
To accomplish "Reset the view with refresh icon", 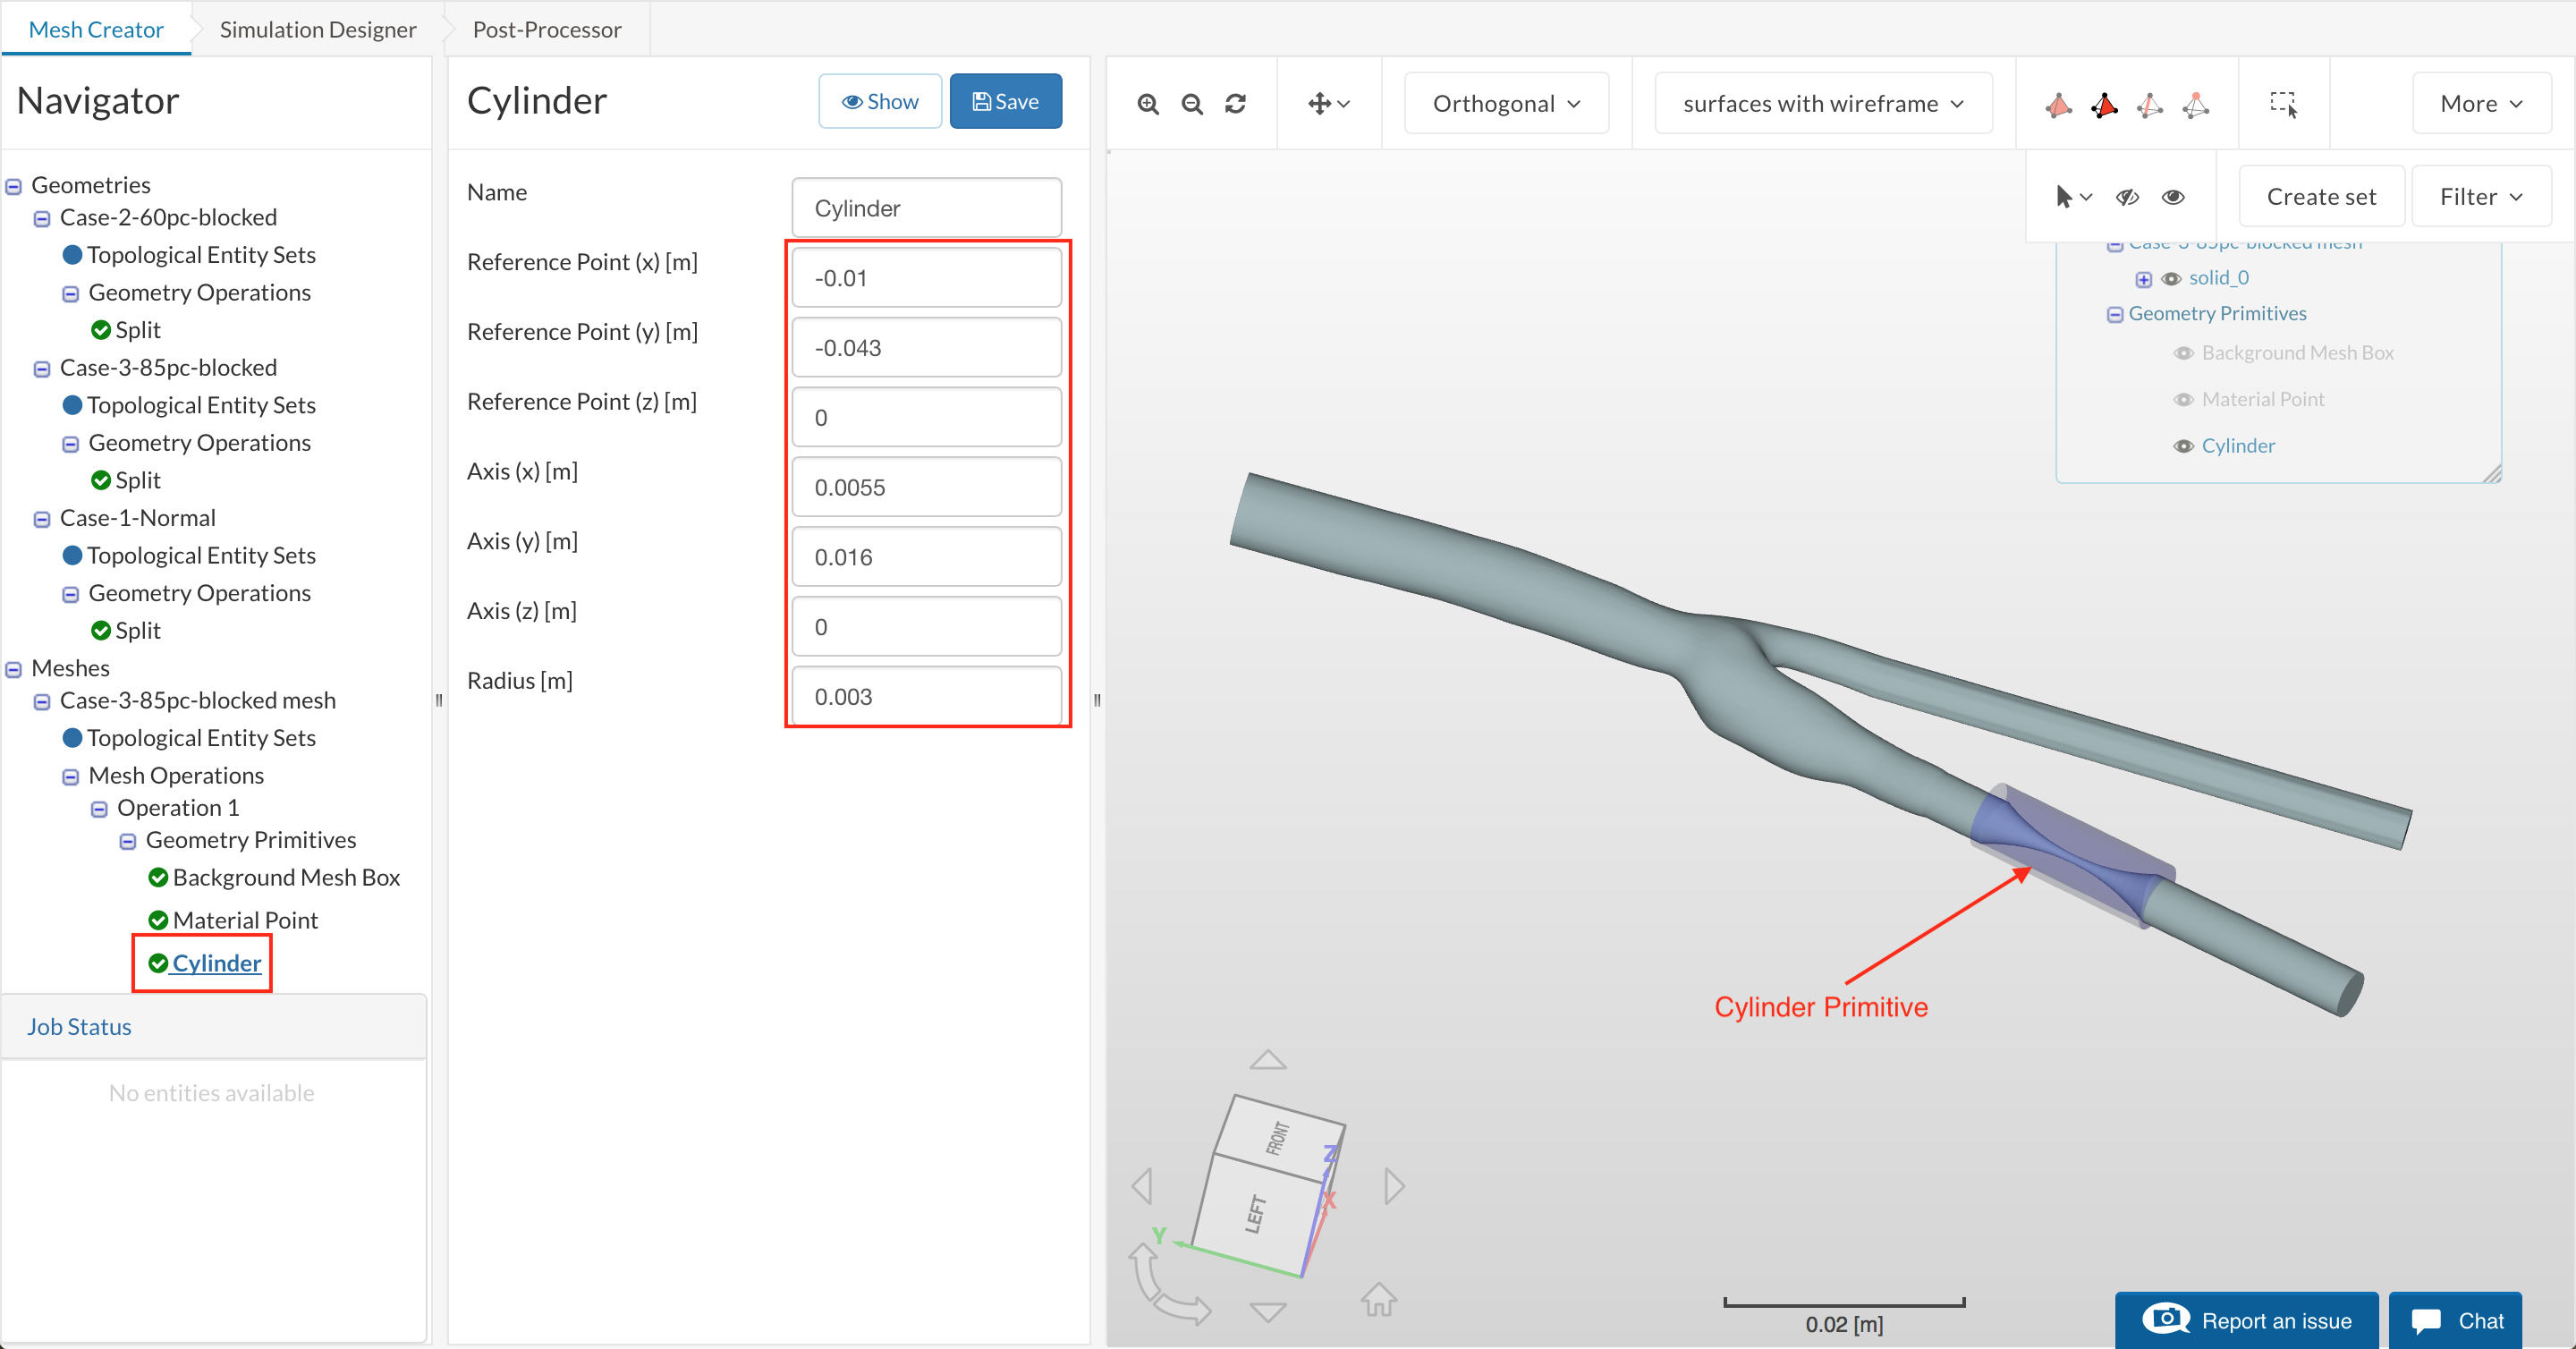I will 1235,104.
